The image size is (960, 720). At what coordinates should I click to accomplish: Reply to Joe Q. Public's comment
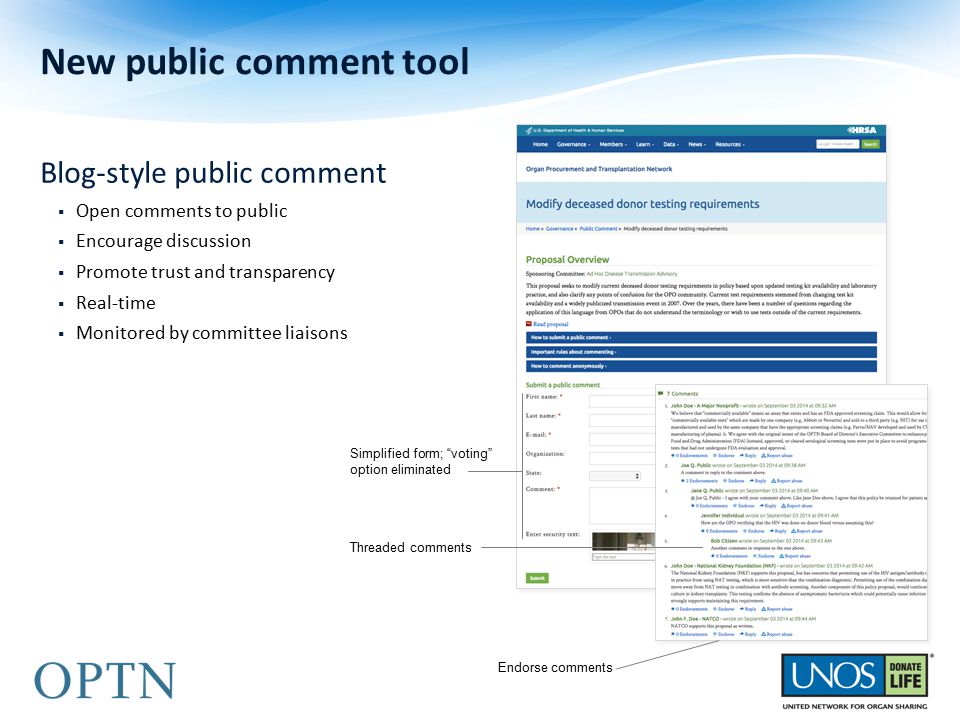coord(758,481)
